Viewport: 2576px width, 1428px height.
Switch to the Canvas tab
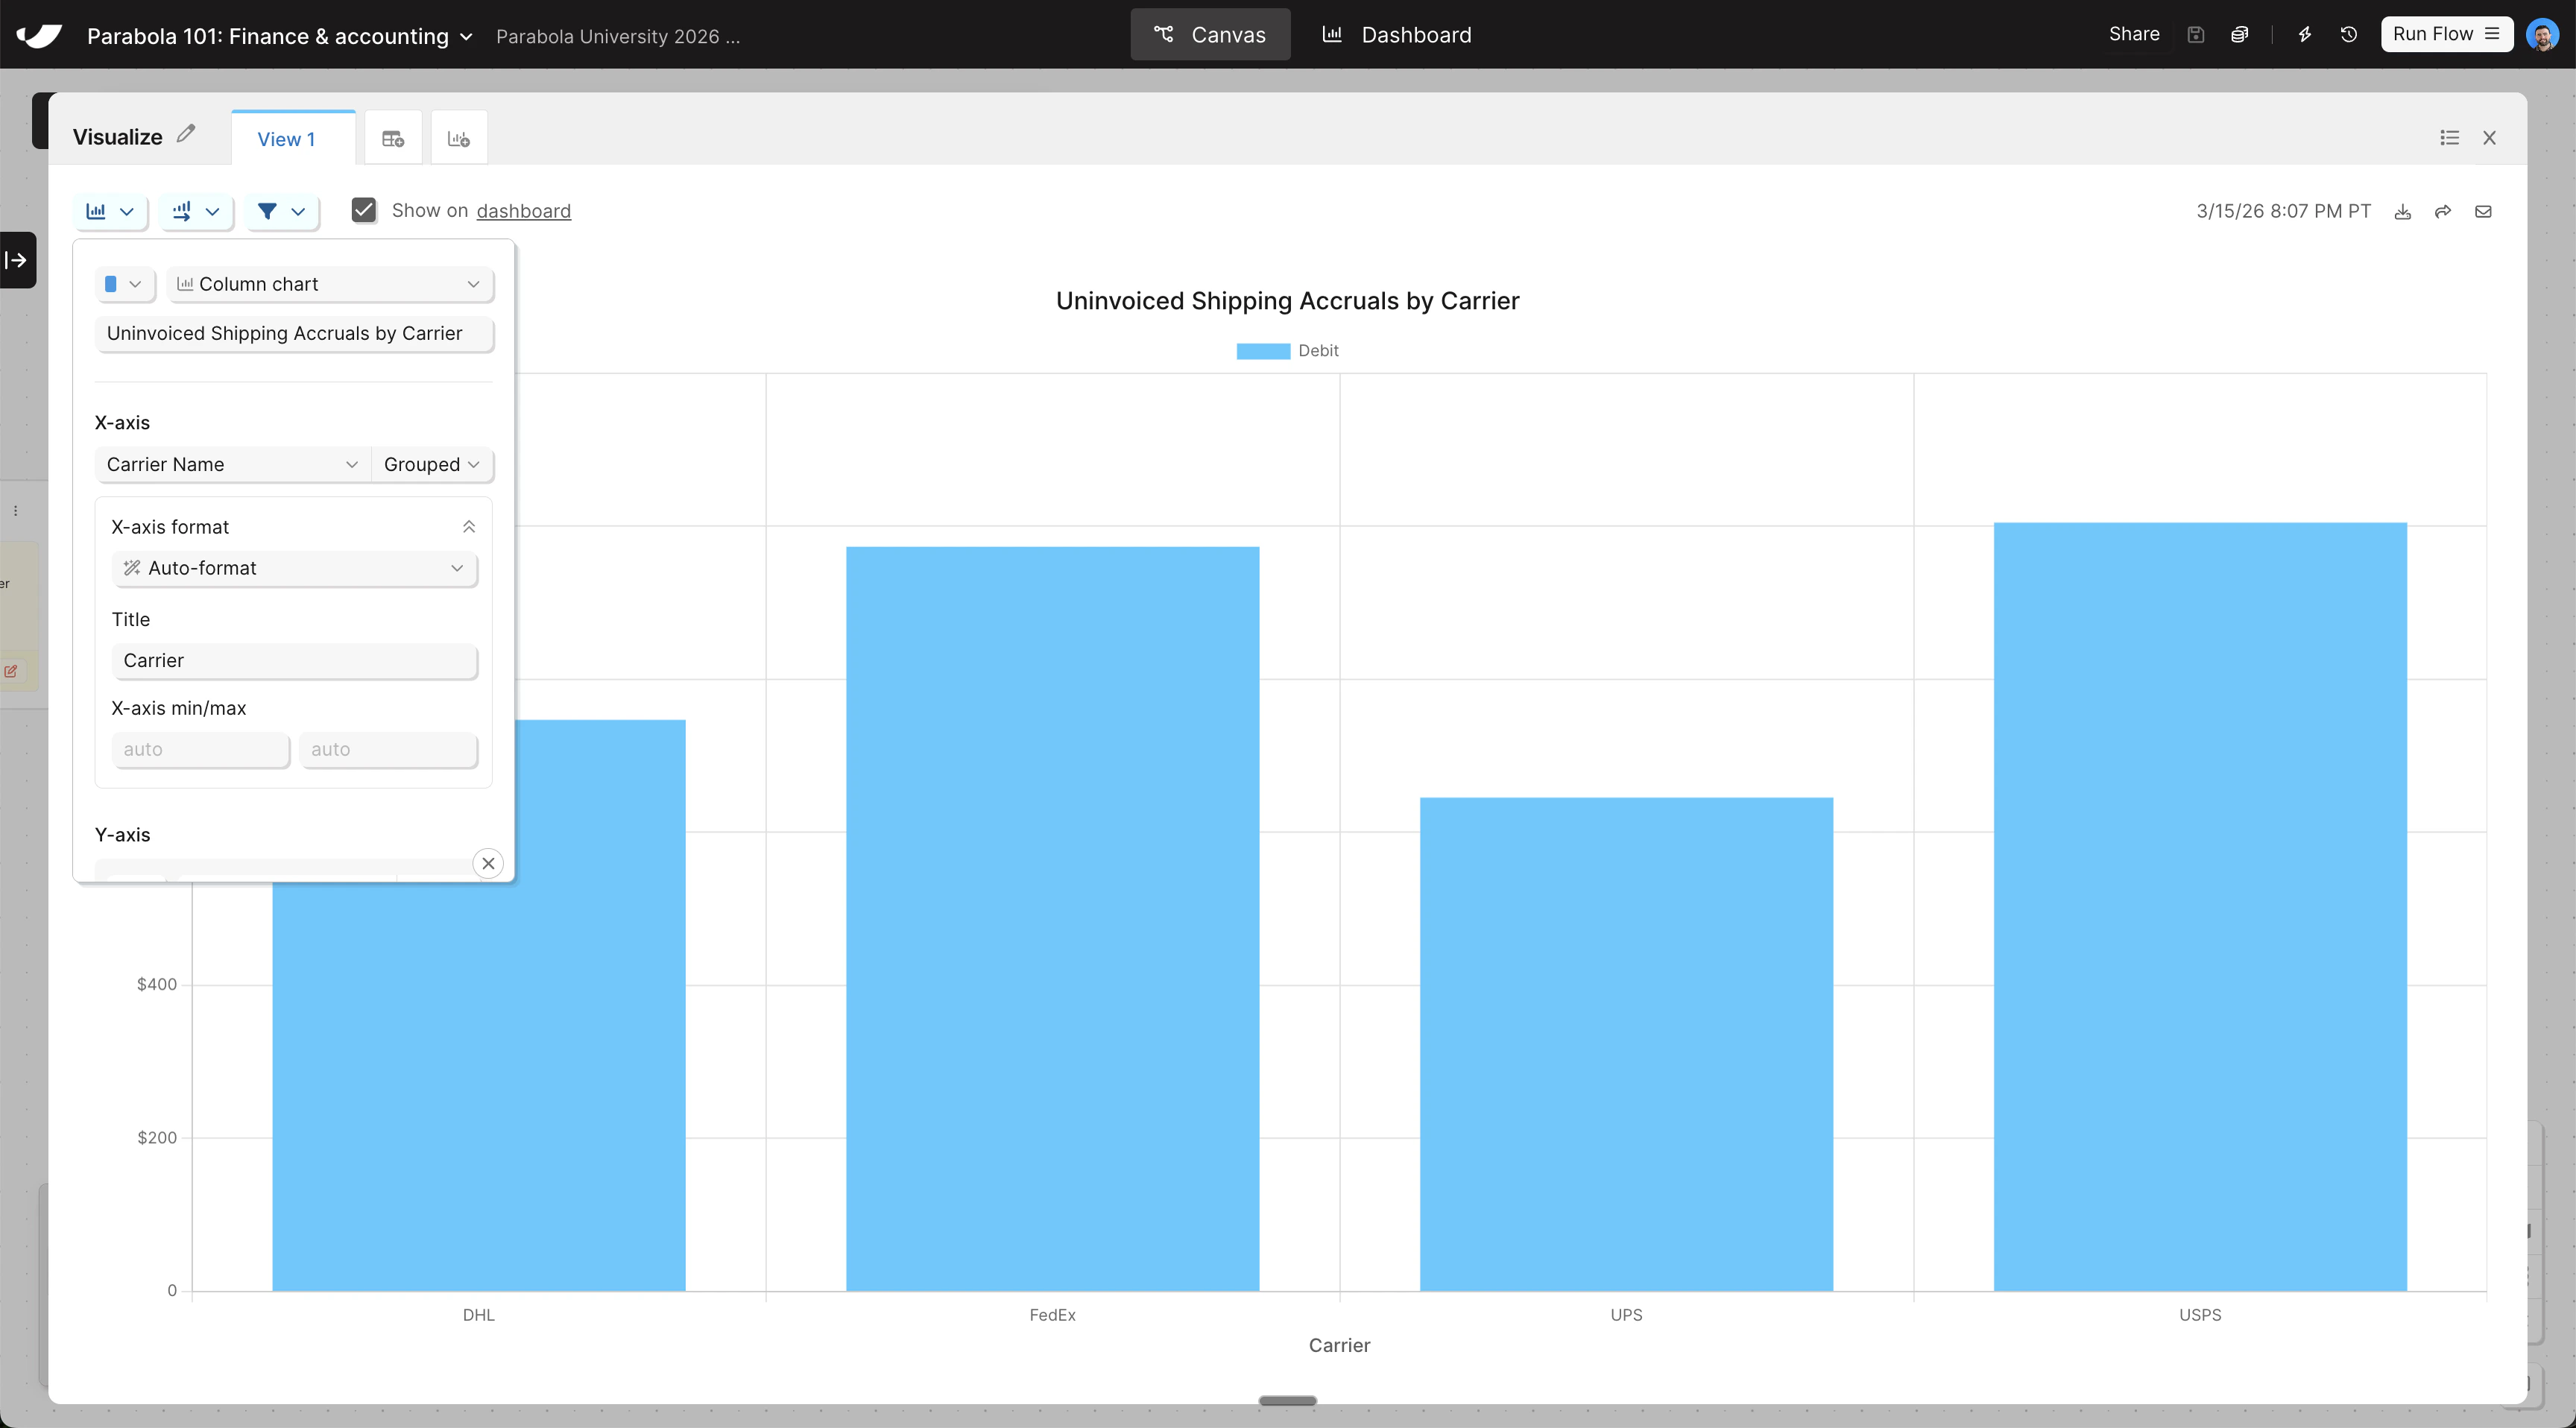pos(1210,35)
